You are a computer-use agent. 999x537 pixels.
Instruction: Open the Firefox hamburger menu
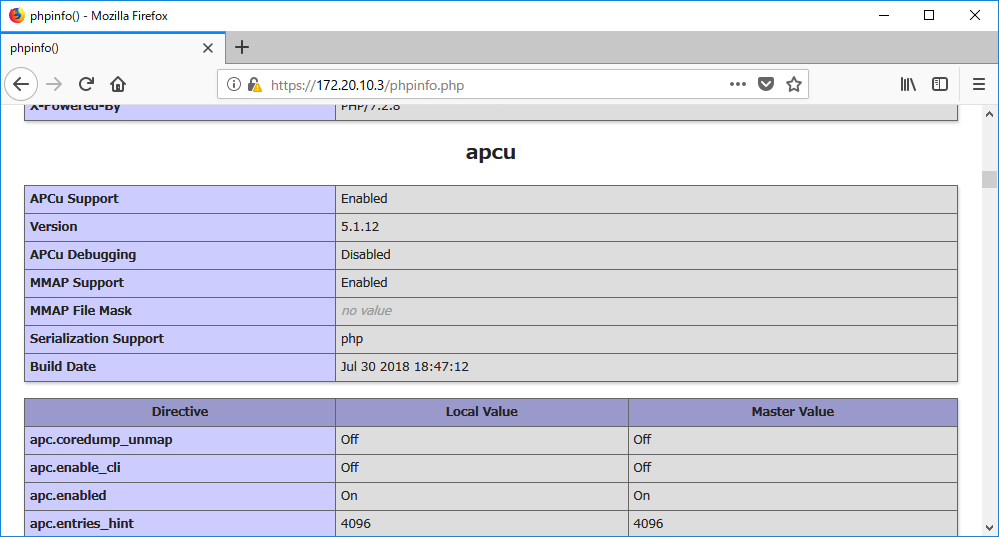pos(979,84)
